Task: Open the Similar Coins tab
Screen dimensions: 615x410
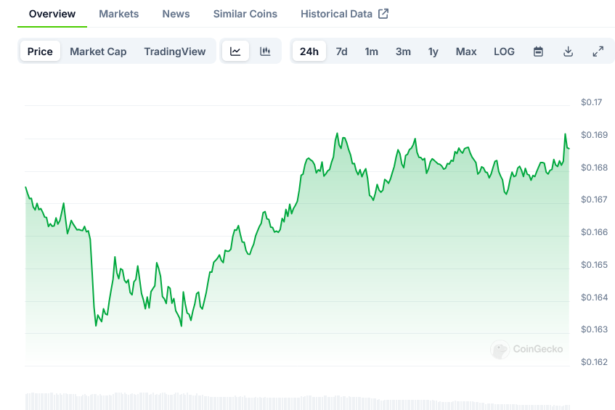Action: pos(245,14)
